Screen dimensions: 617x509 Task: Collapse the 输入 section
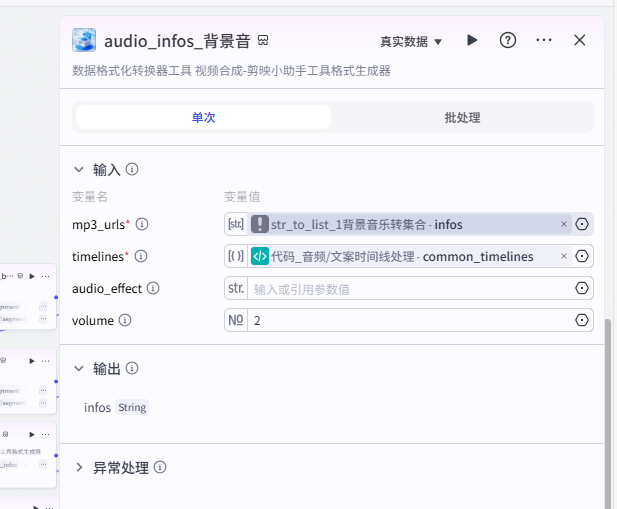tap(79, 170)
